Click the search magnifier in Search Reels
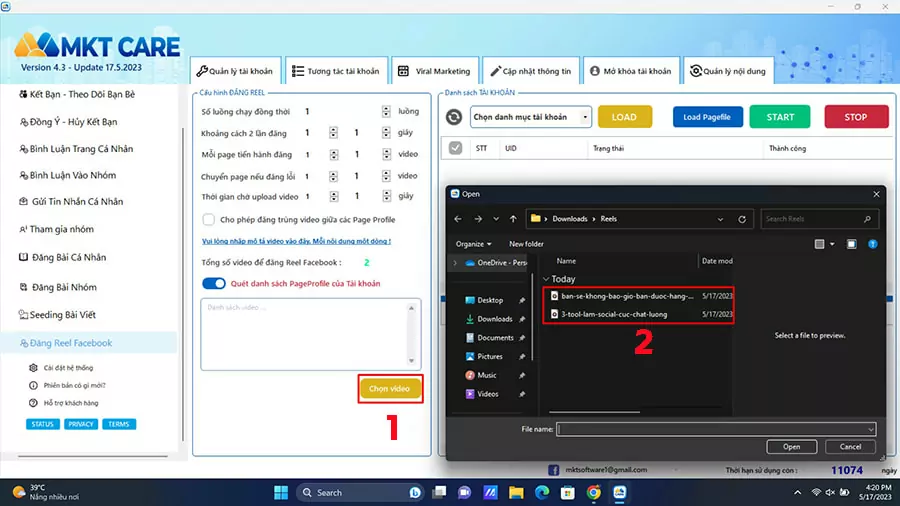Screen dimensions: 900x506 [867, 219]
